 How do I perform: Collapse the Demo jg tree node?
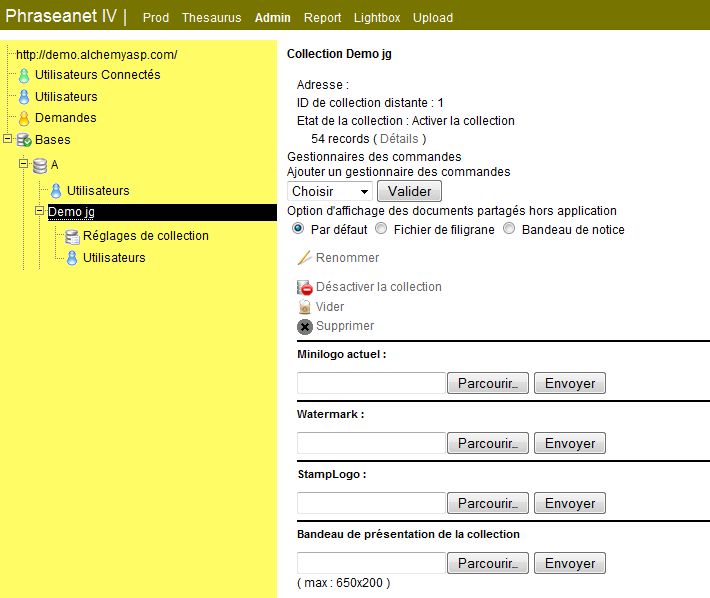(x=40, y=210)
